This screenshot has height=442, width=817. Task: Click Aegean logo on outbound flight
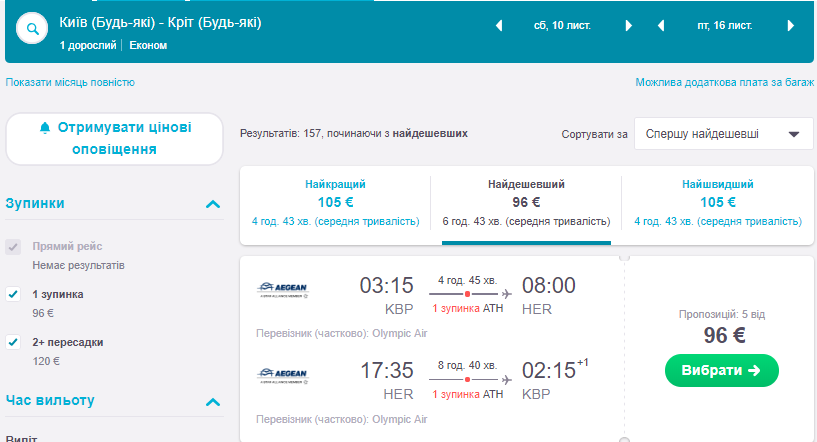(x=284, y=289)
